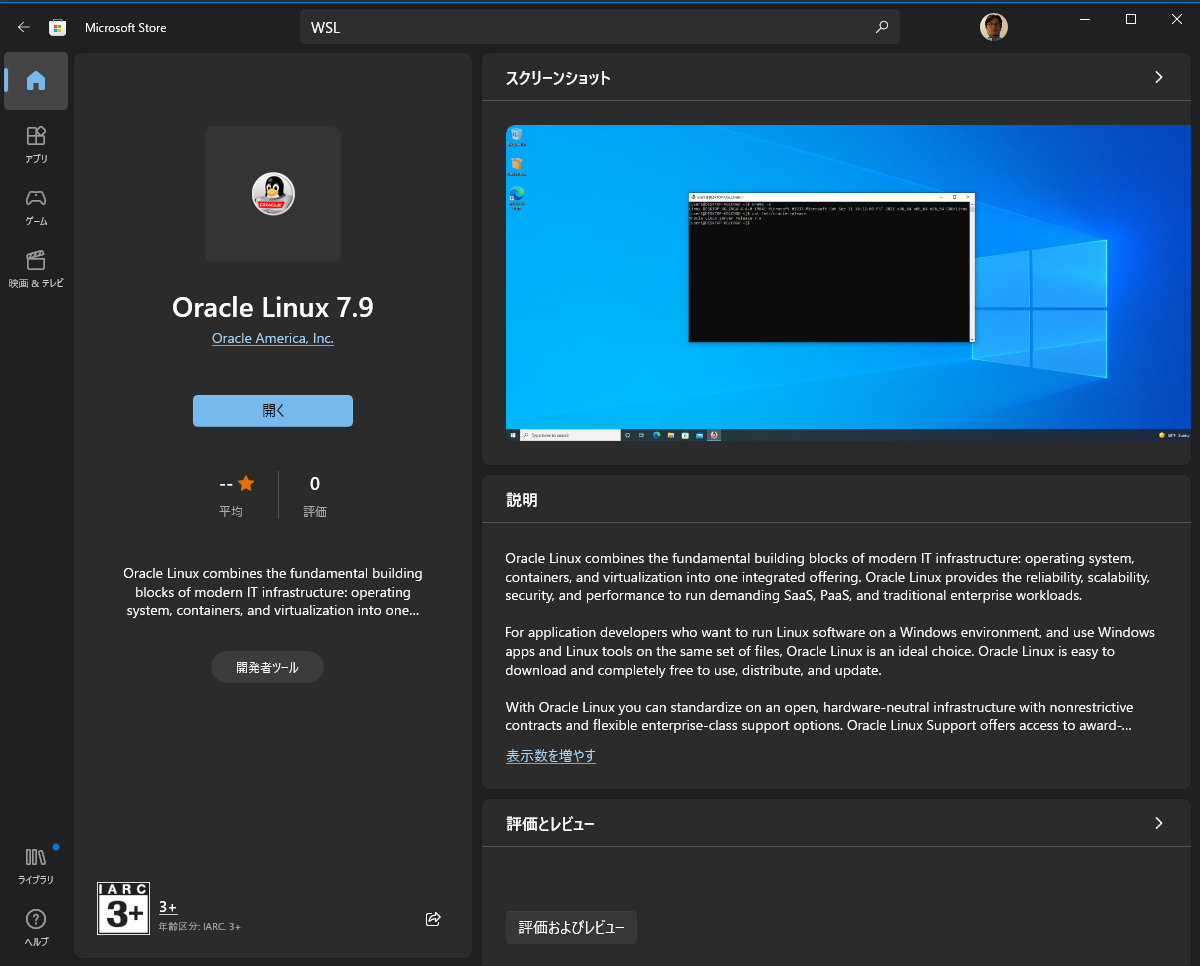Click the 説明 heading
Image resolution: width=1200 pixels, height=966 pixels.
[x=522, y=500]
